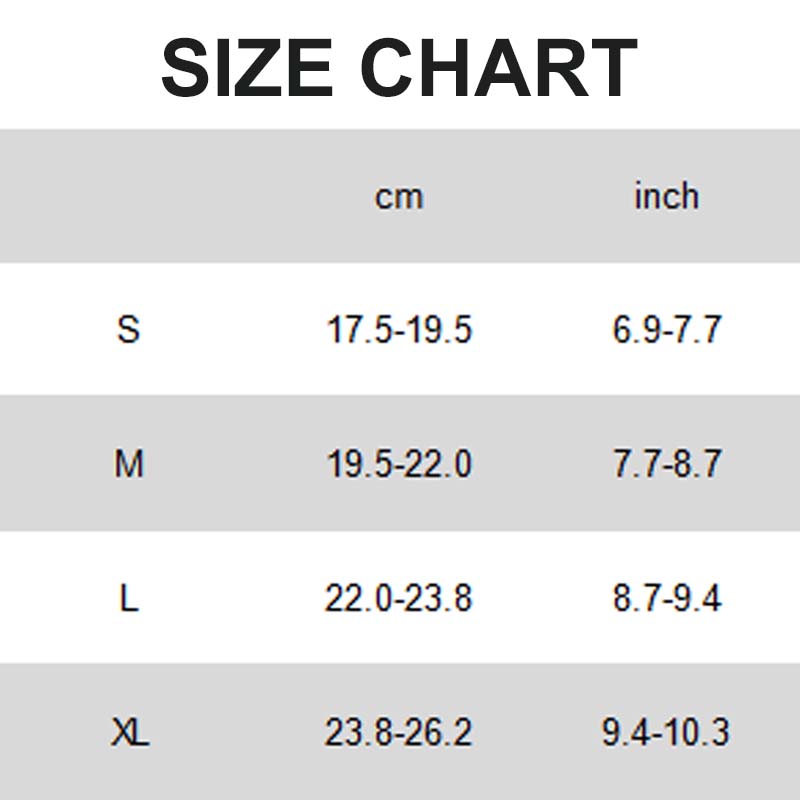Viewport: 800px width, 800px height.
Task: Click the word CHART in the title
Action: click(x=498, y=67)
